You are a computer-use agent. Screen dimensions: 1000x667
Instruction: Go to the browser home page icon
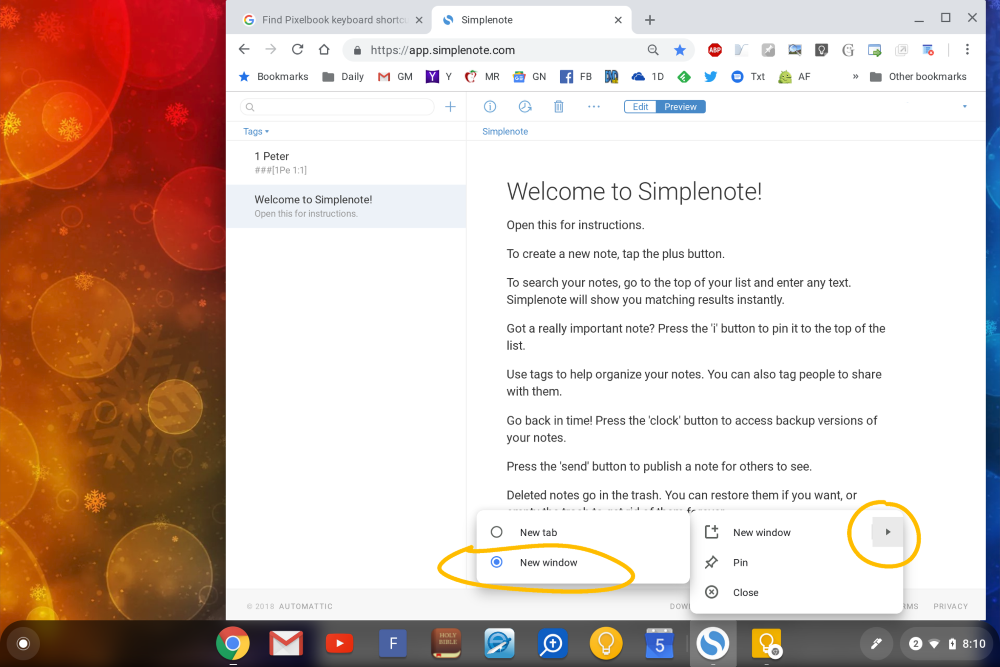[x=324, y=50]
